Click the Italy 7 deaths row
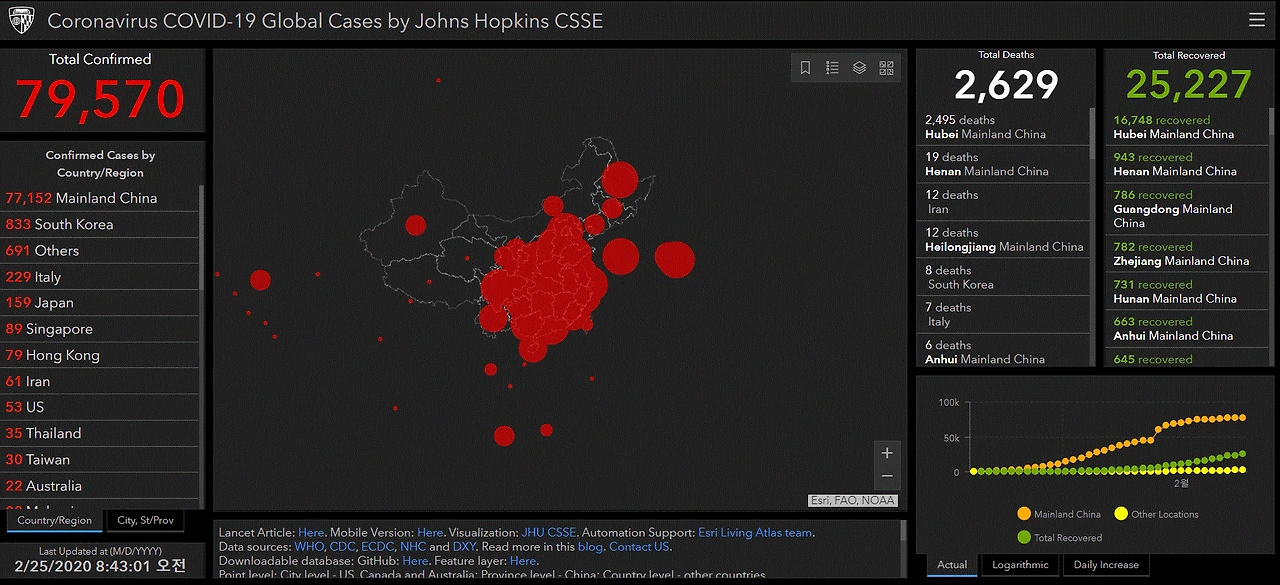Image resolution: width=1280 pixels, height=585 pixels. (x=1004, y=314)
